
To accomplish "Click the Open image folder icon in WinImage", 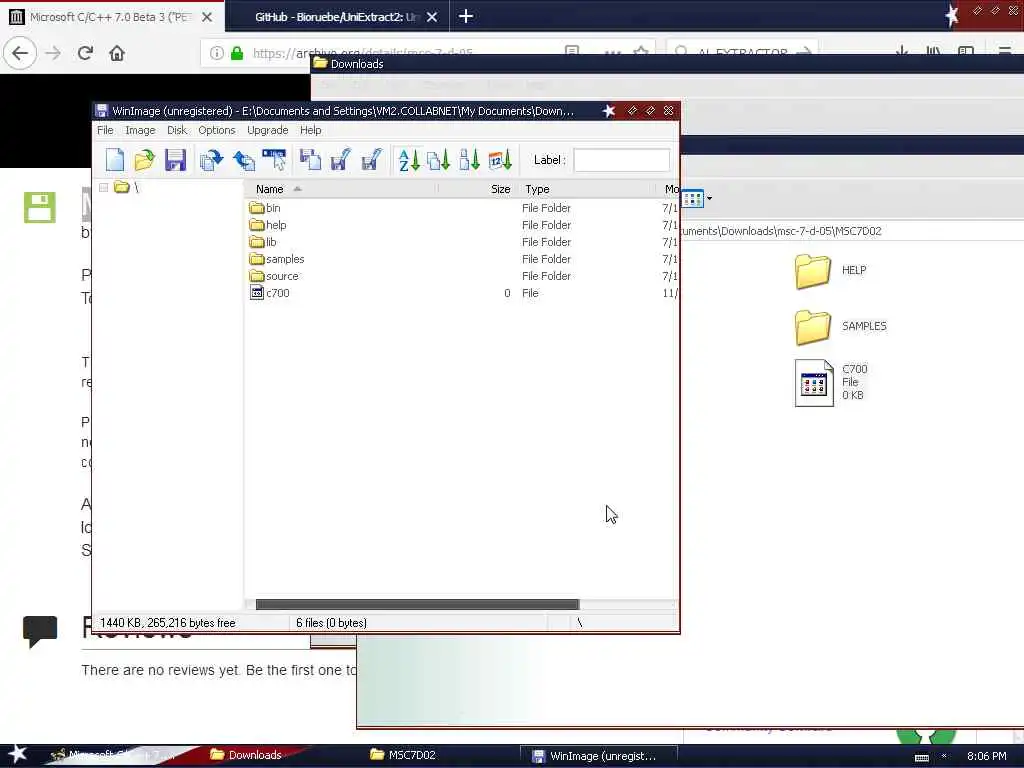I will [x=145, y=159].
